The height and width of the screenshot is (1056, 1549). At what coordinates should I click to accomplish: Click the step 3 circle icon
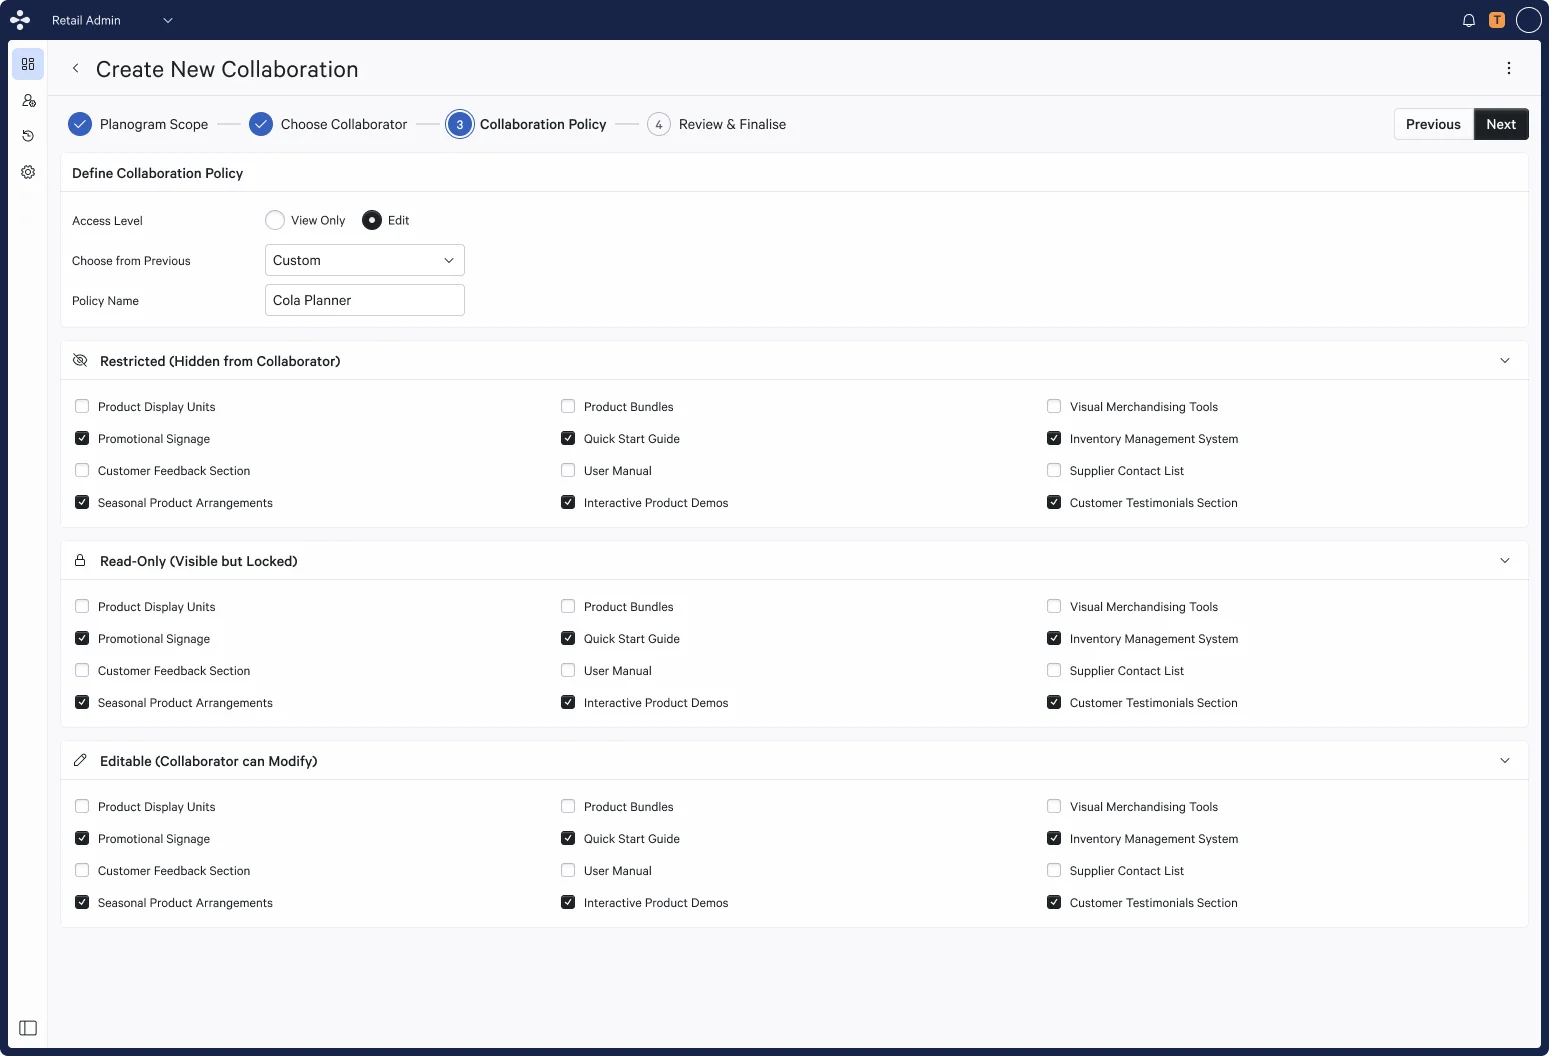(460, 124)
